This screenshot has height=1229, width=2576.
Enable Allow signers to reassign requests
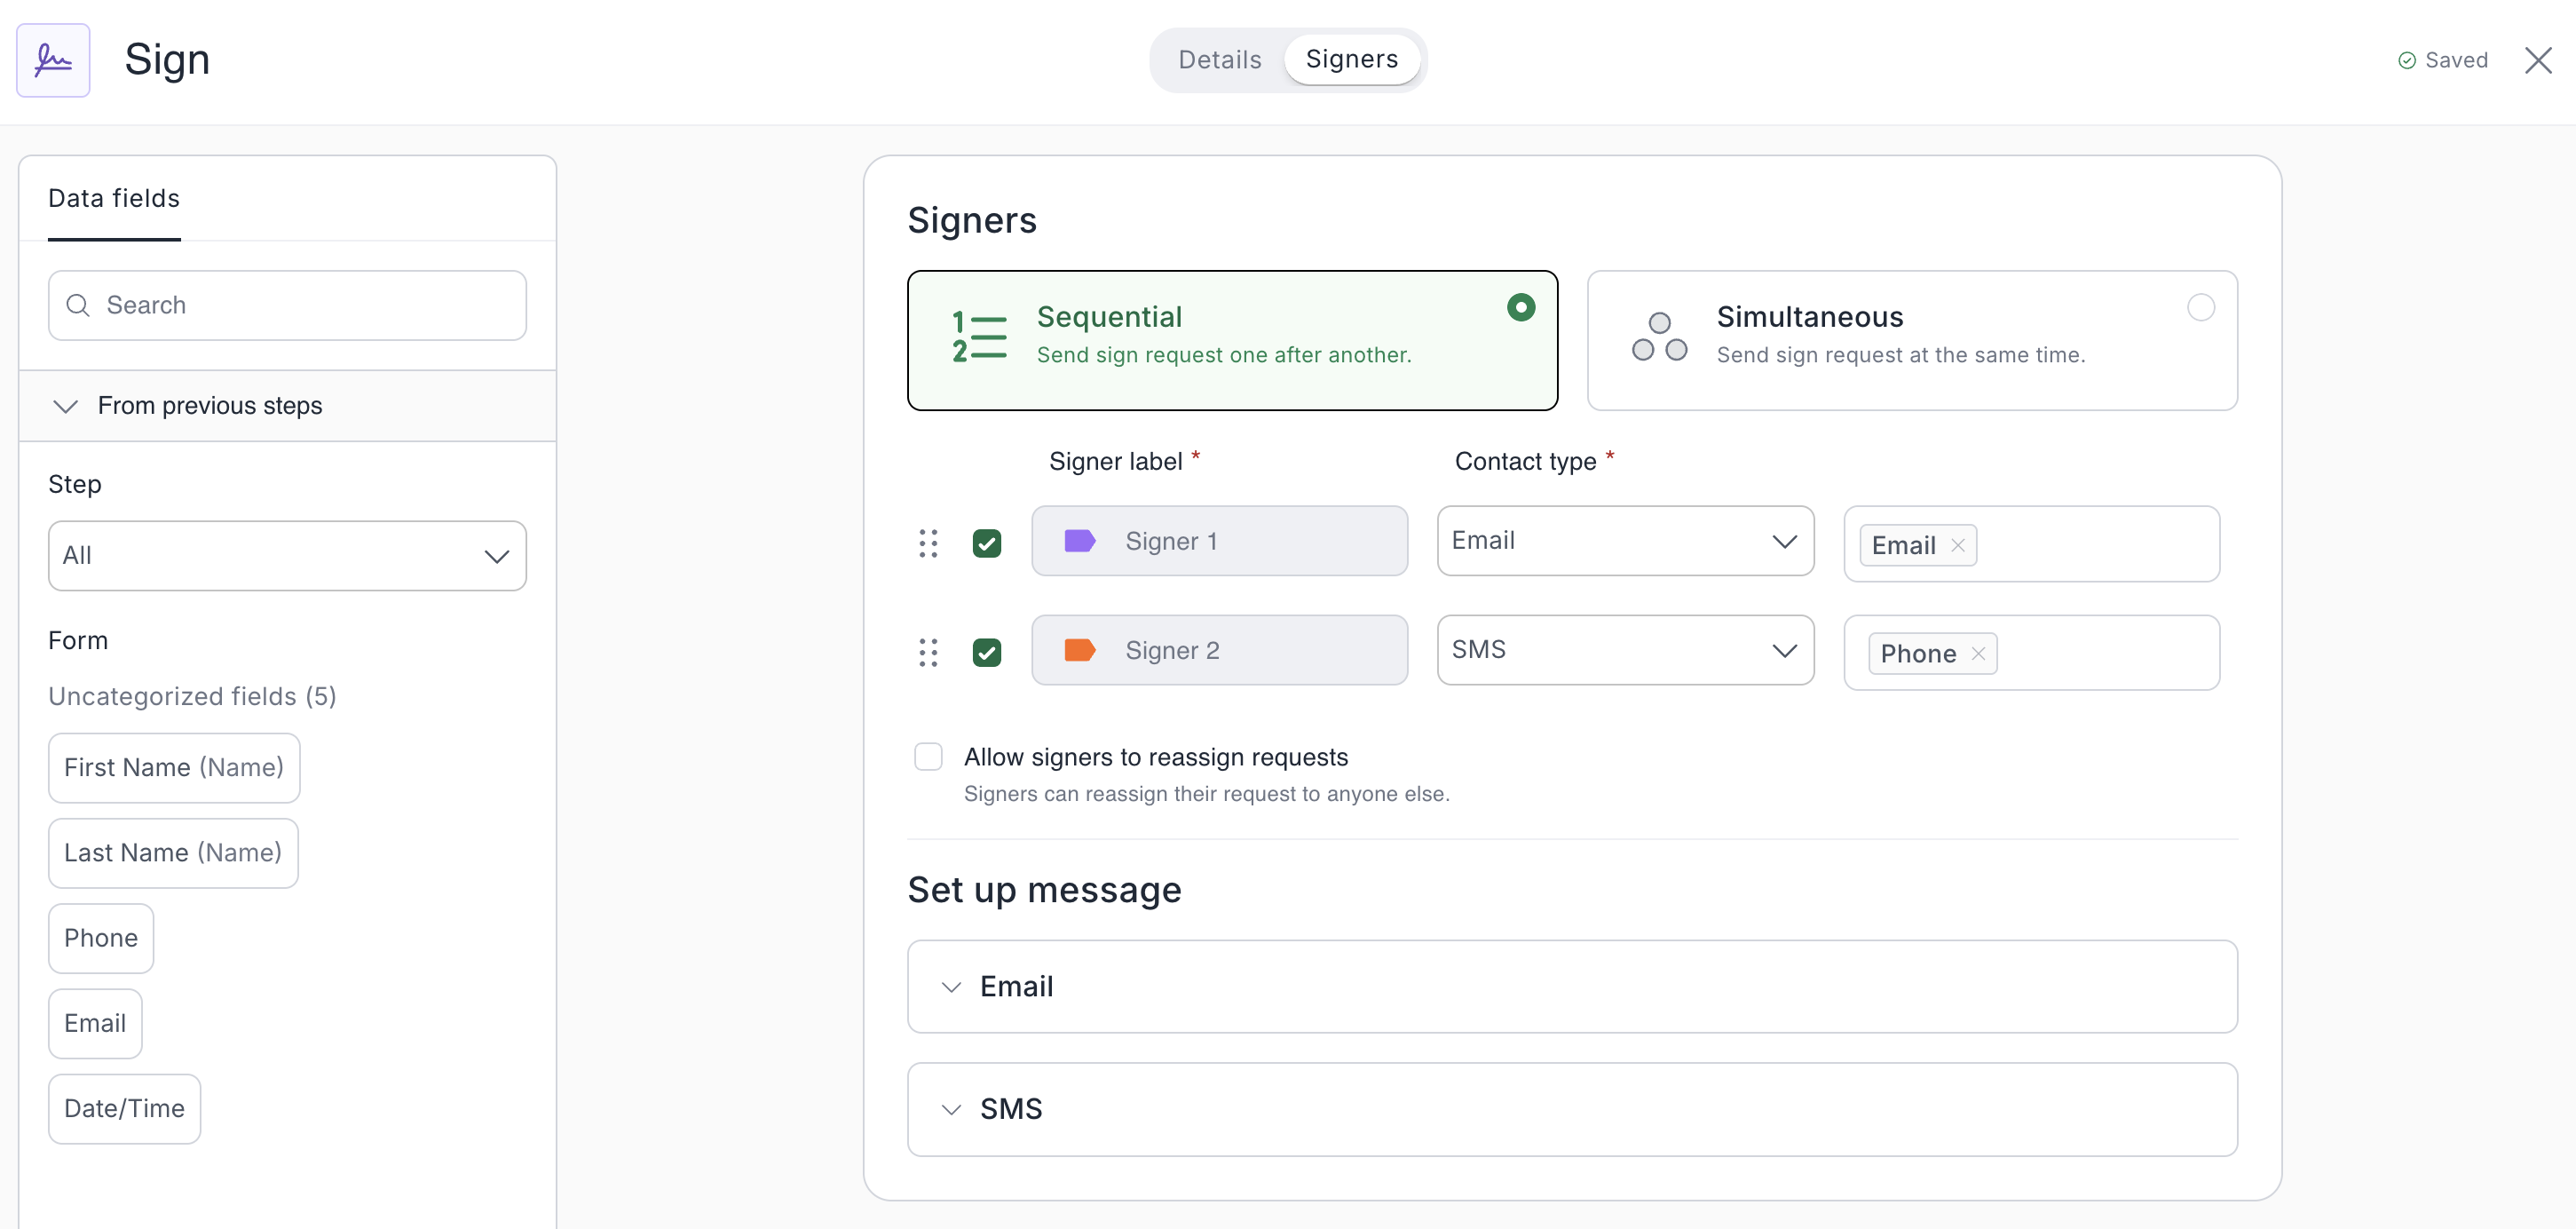928,757
